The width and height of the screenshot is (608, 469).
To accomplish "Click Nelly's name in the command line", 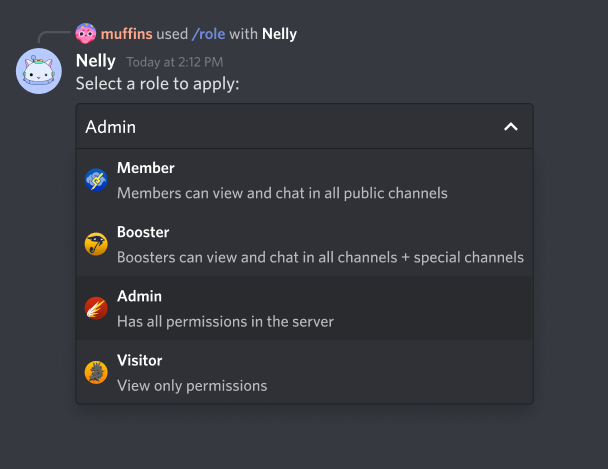I will [279, 34].
